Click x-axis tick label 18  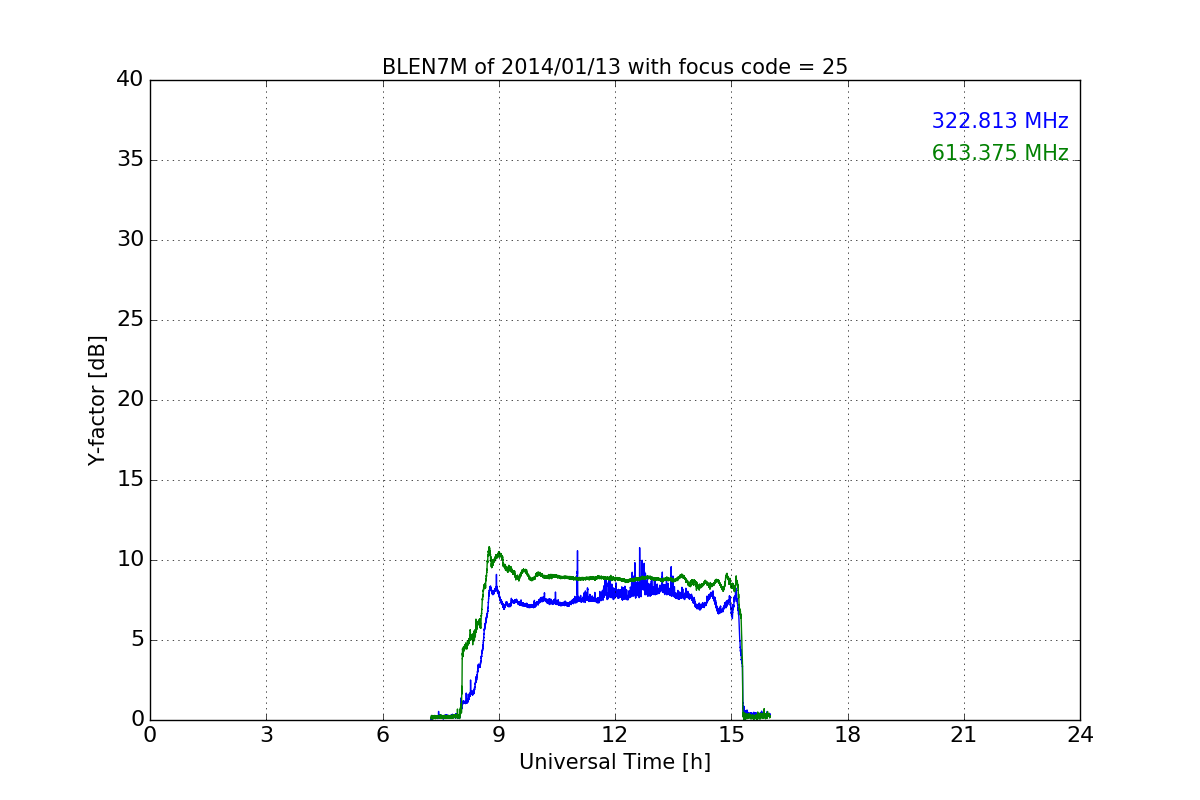tap(848, 735)
